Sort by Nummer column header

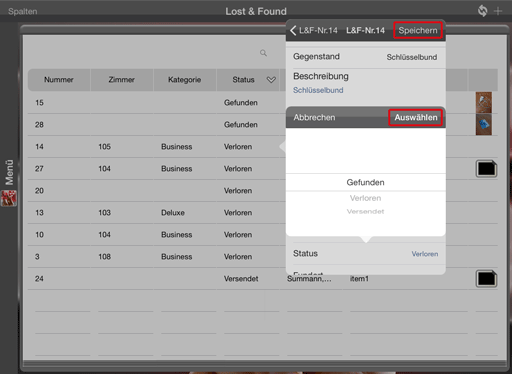click(x=59, y=80)
